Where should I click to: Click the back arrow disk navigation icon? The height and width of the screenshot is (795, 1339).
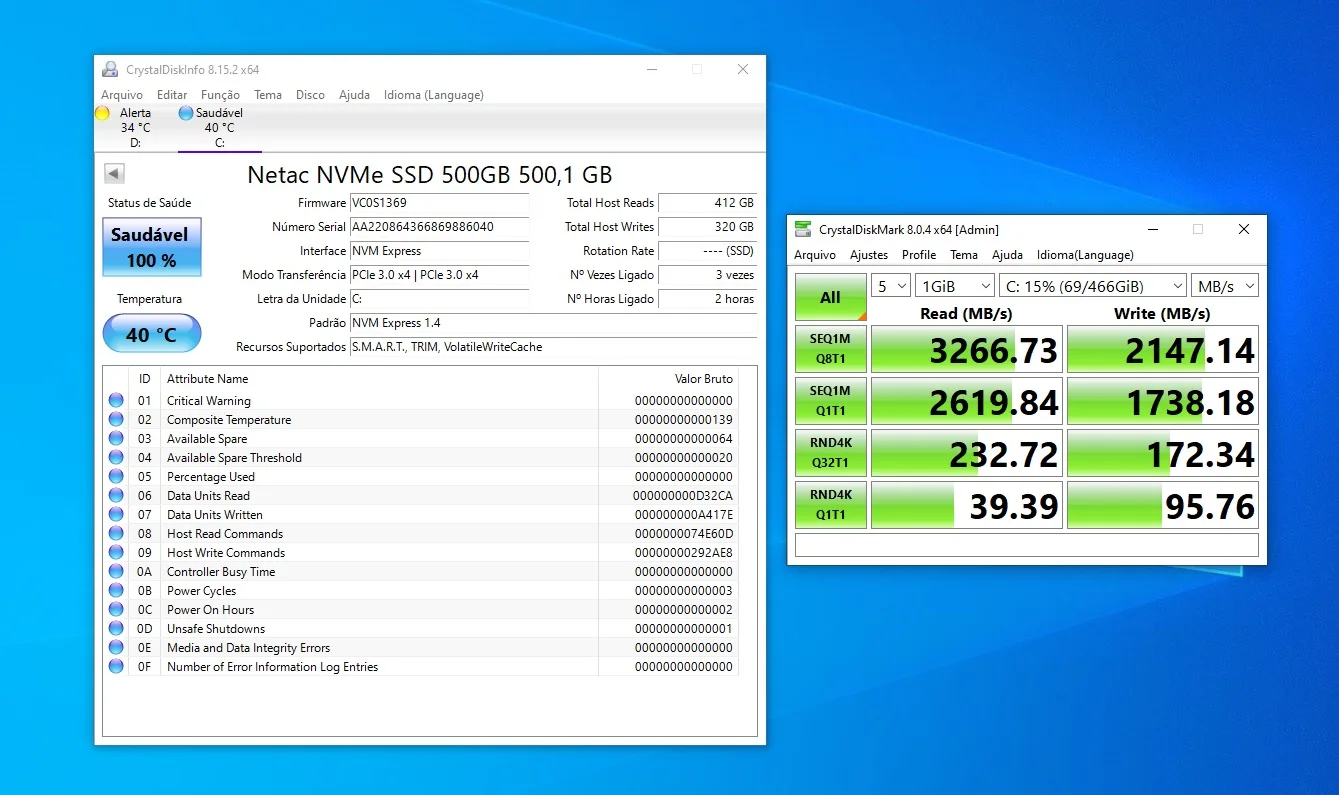tap(114, 173)
